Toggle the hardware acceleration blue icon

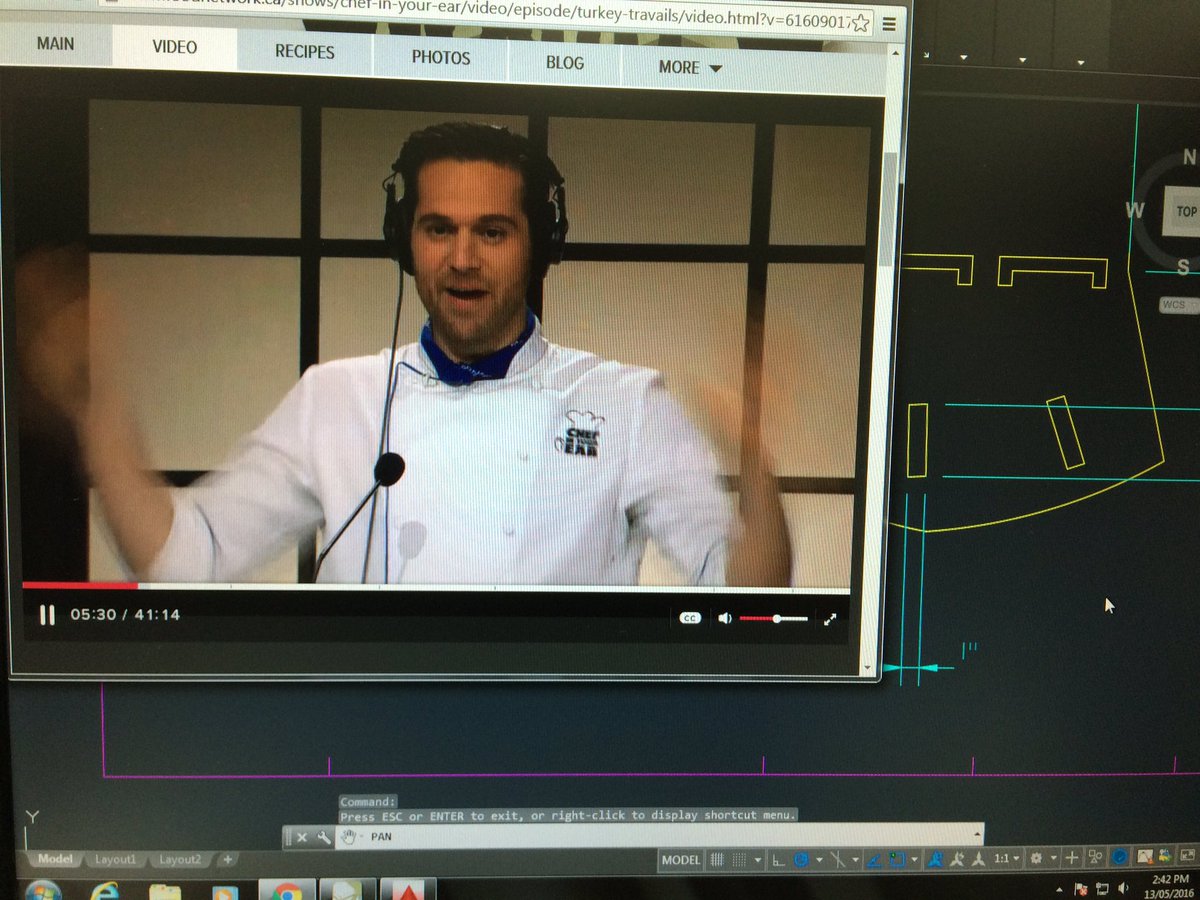pyautogui.click(x=1120, y=858)
